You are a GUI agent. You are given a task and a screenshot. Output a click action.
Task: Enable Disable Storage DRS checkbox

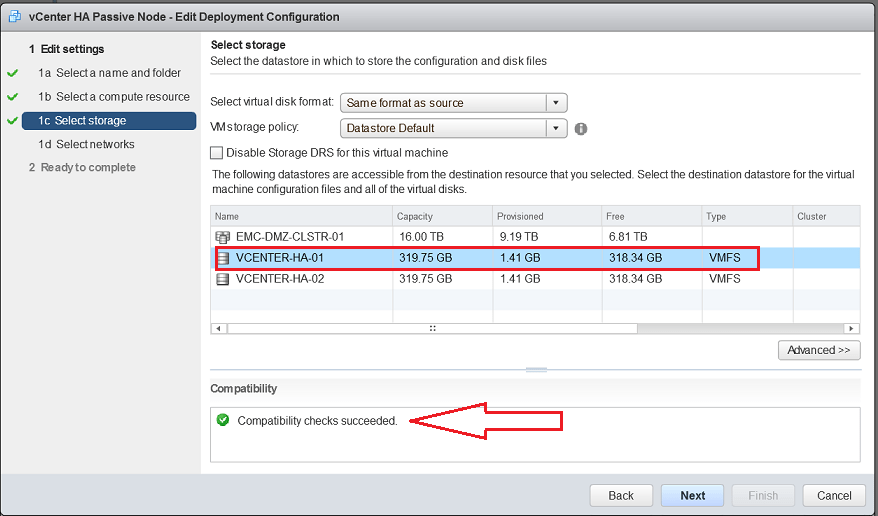[217, 153]
